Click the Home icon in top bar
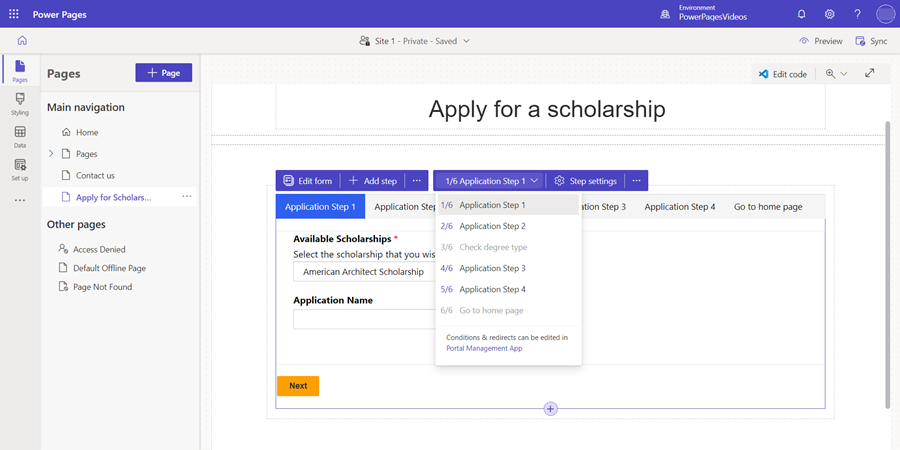The height and width of the screenshot is (450, 900). click(x=22, y=41)
